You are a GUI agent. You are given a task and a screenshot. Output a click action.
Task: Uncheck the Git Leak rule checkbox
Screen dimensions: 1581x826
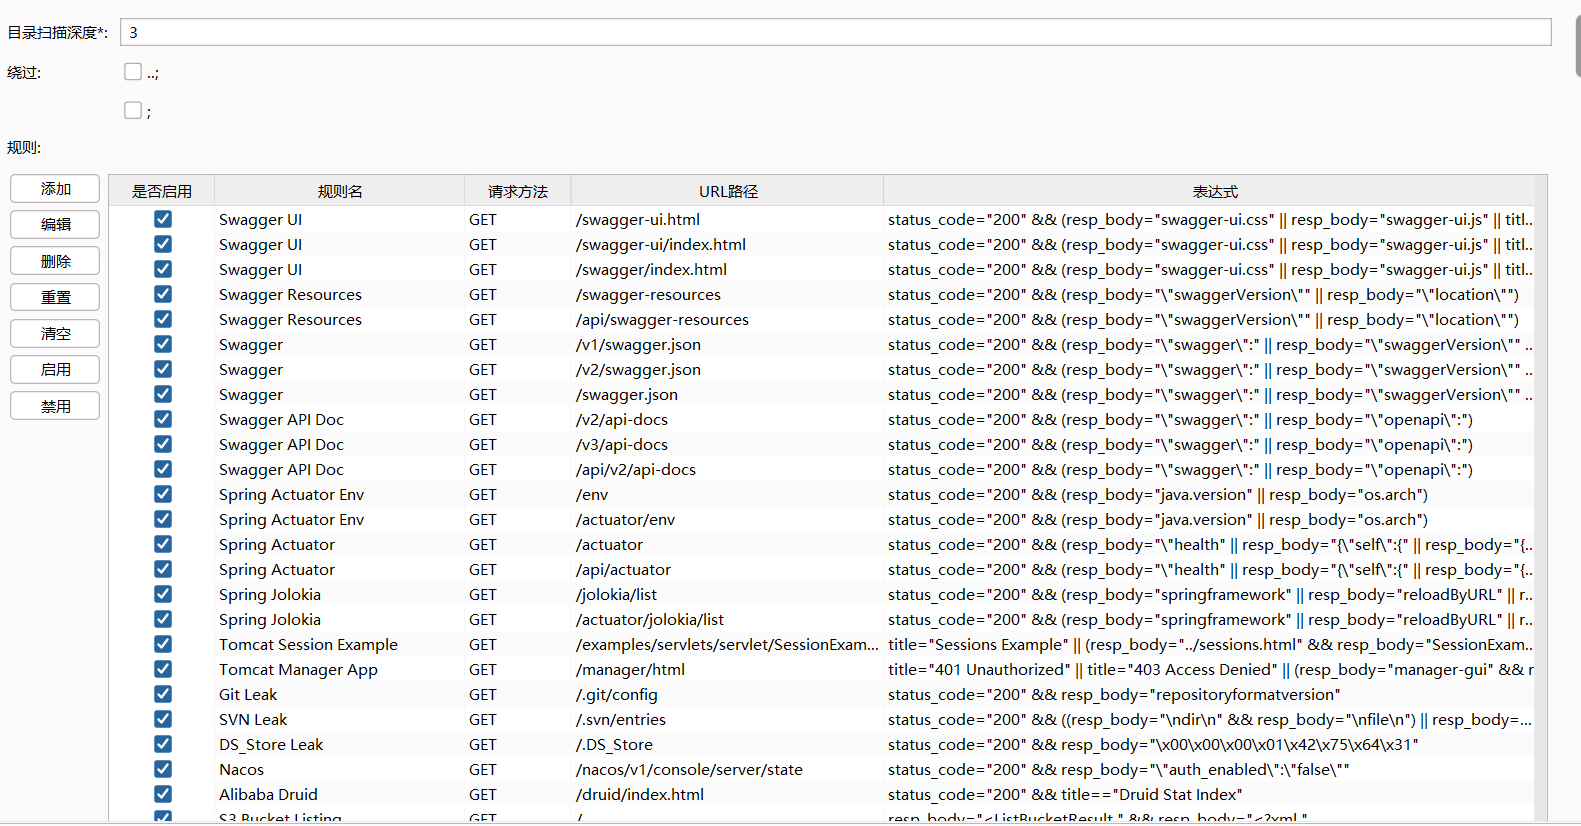click(163, 694)
